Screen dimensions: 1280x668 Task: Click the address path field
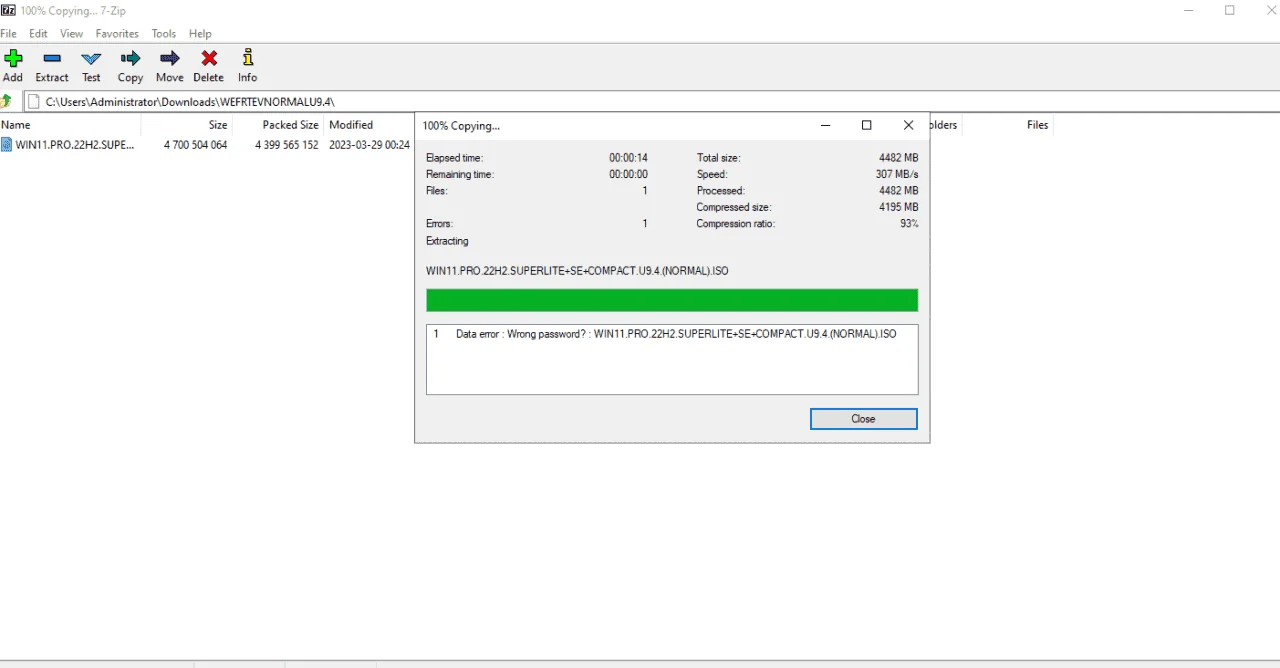[652, 101]
